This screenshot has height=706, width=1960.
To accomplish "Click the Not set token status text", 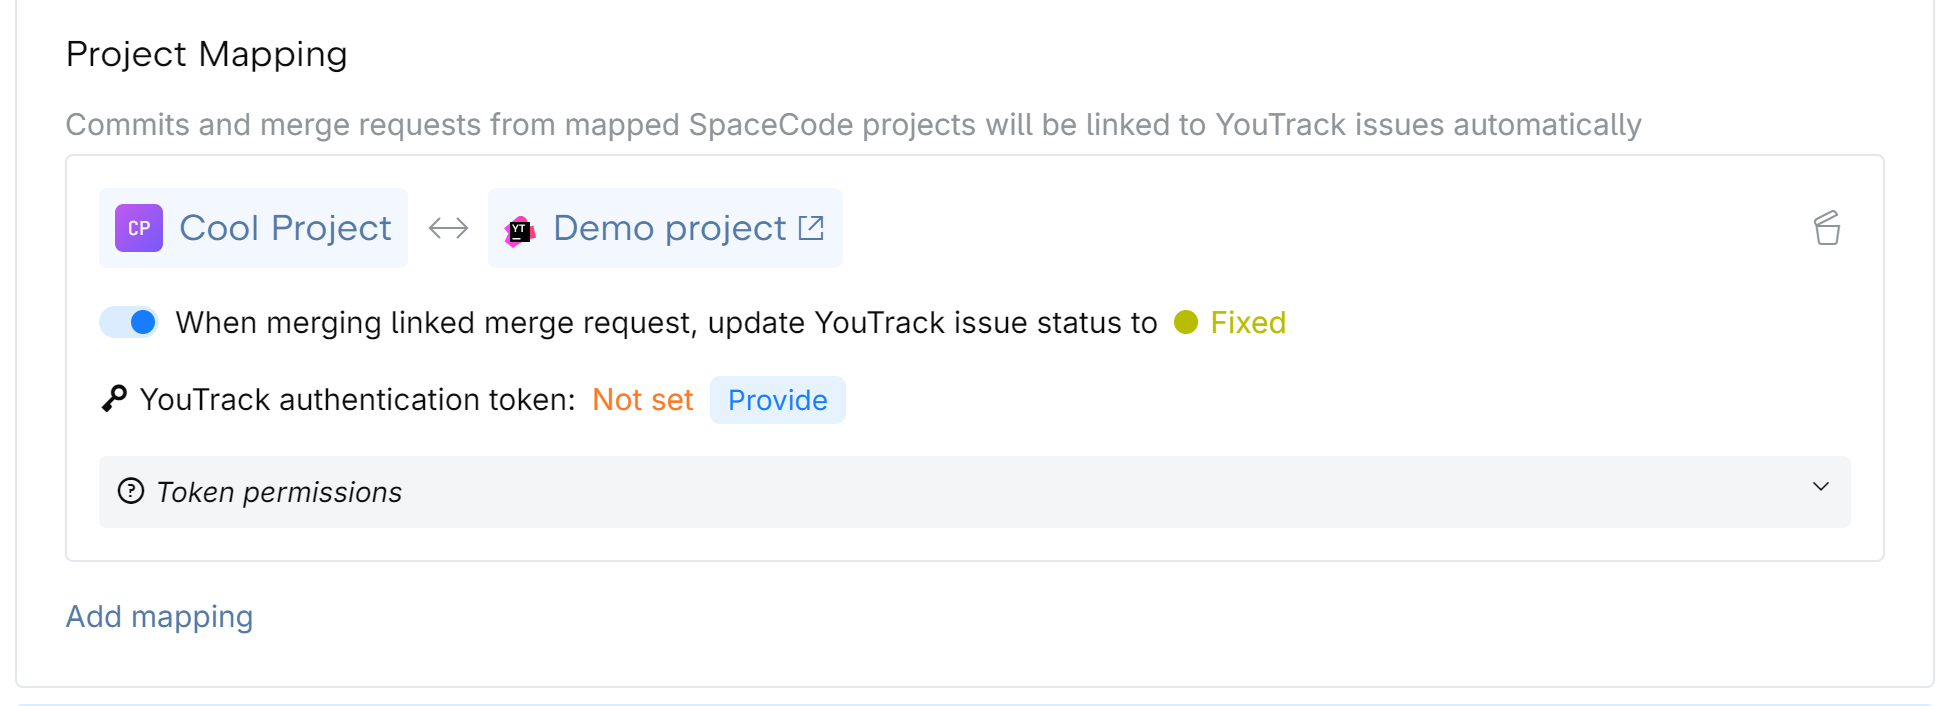I will point(643,399).
